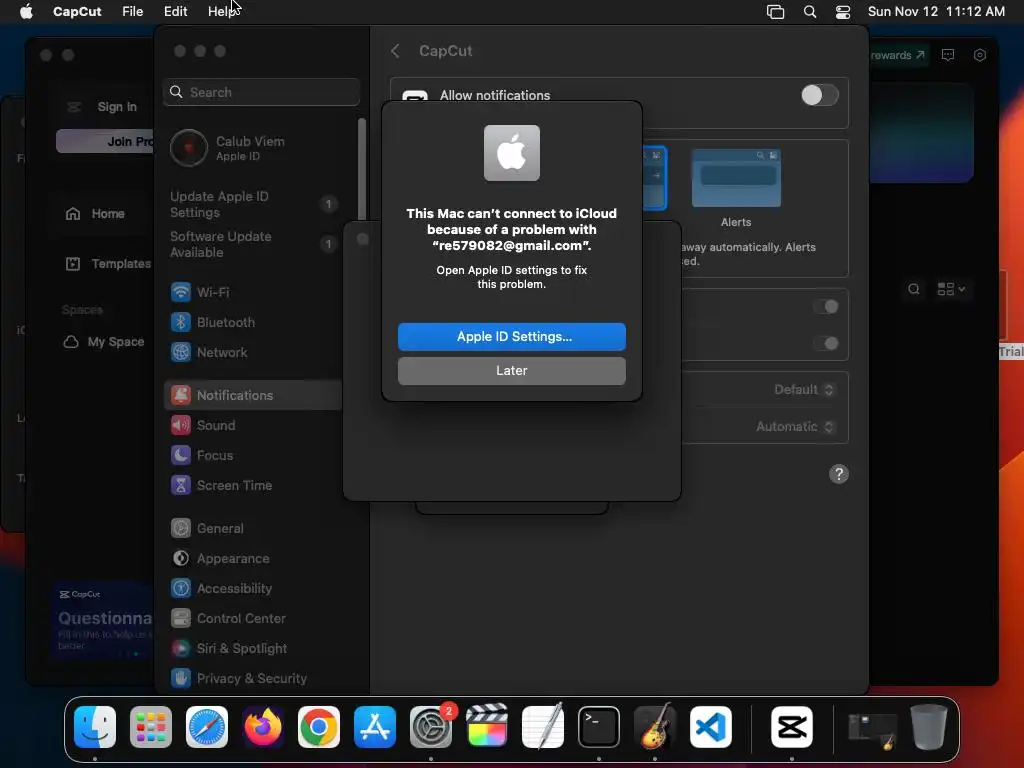Open Control Center in menu bar
Viewport: 1024px width, 768px height.
(x=843, y=12)
